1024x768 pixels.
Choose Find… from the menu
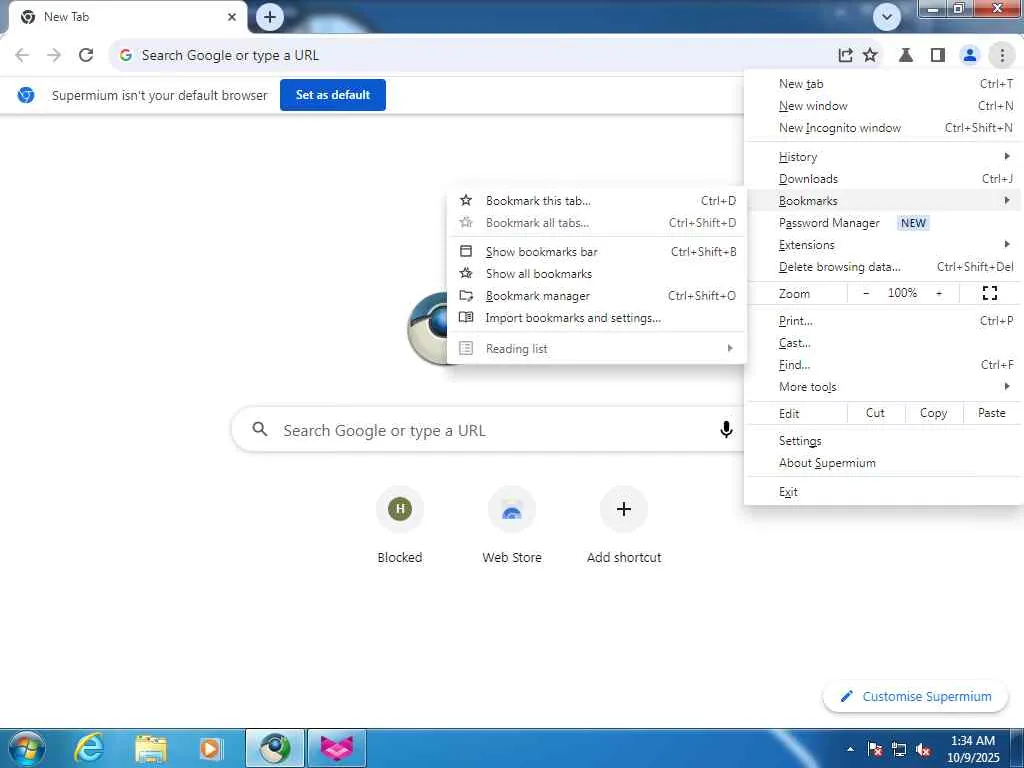(x=884, y=365)
